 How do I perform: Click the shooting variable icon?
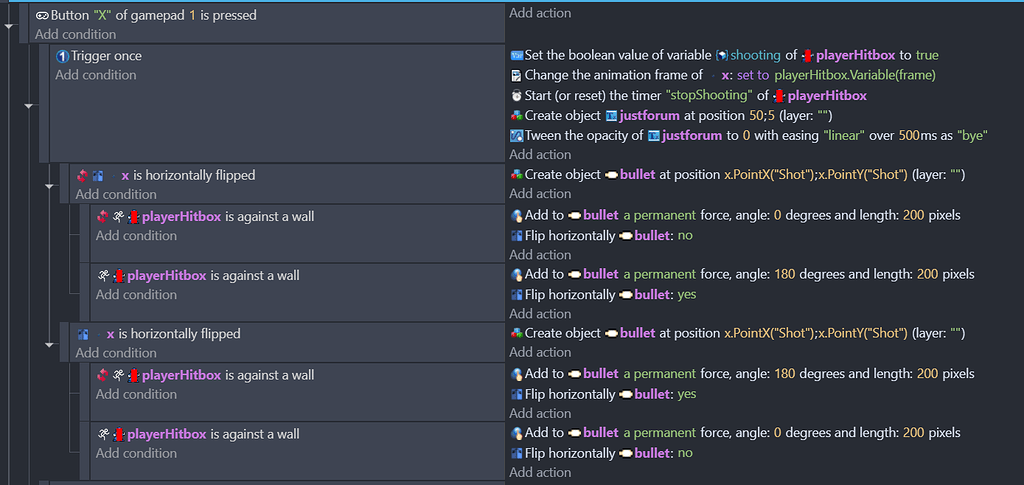tap(722, 55)
